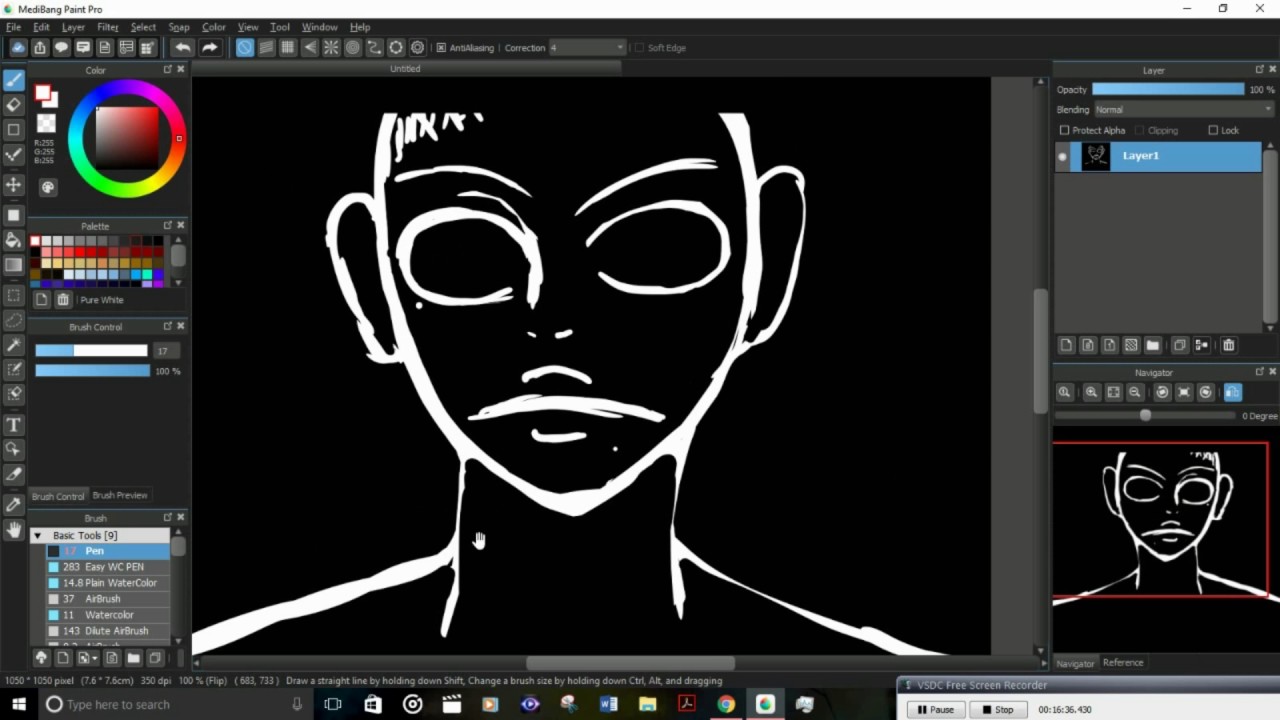The image size is (1280, 720).
Task: Float the Brush panel using its pop-out icon
Action: [167, 518]
